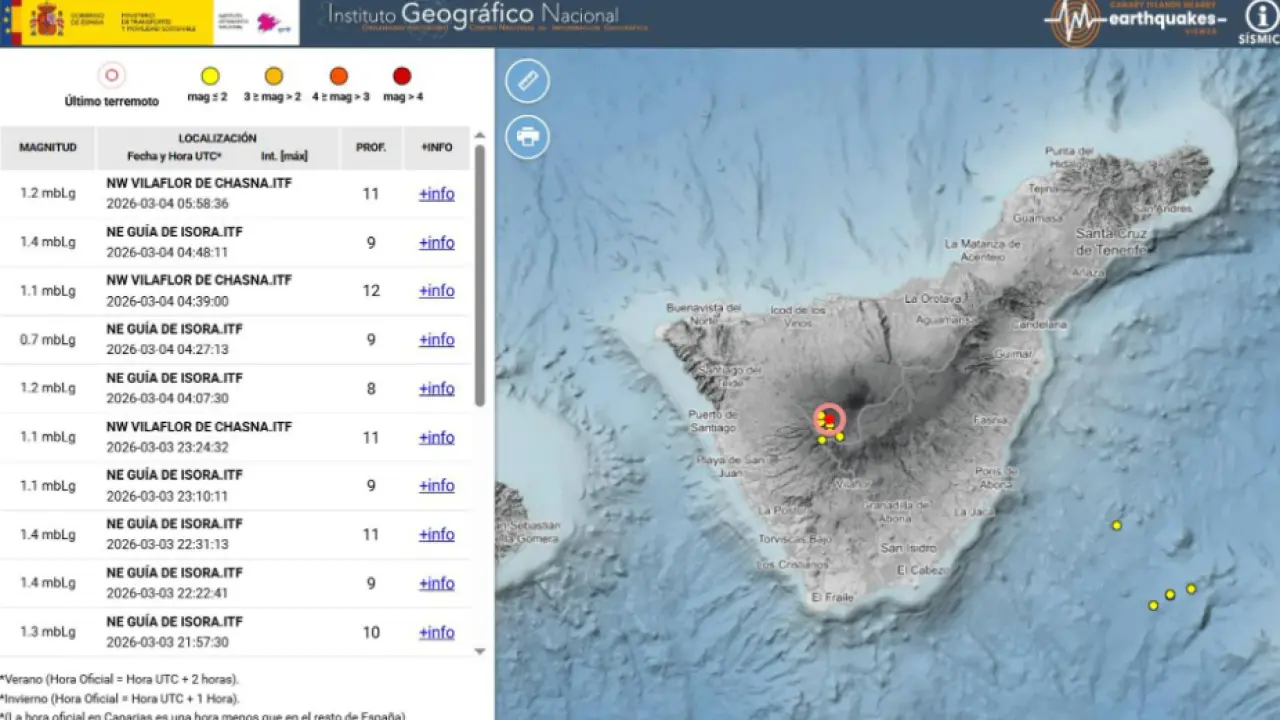Click the orange 4 ≥ mag > 3 legend circle
This screenshot has height=720, width=1280.
(338, 76)
